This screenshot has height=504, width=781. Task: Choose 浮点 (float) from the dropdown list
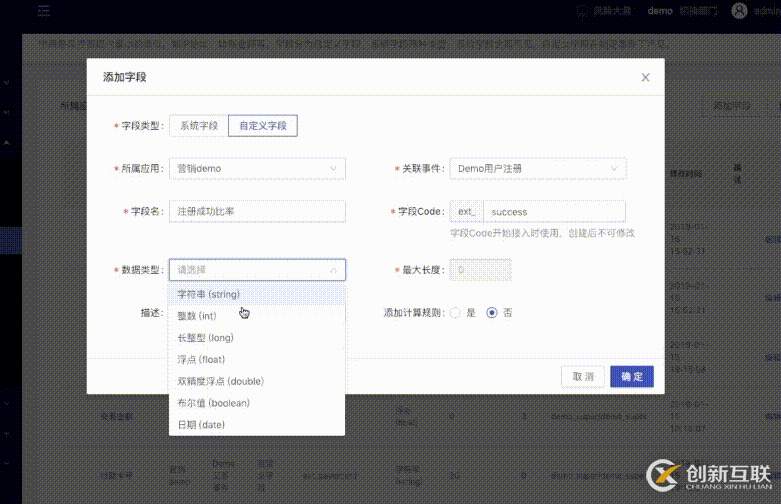click(x=200, y=360)
